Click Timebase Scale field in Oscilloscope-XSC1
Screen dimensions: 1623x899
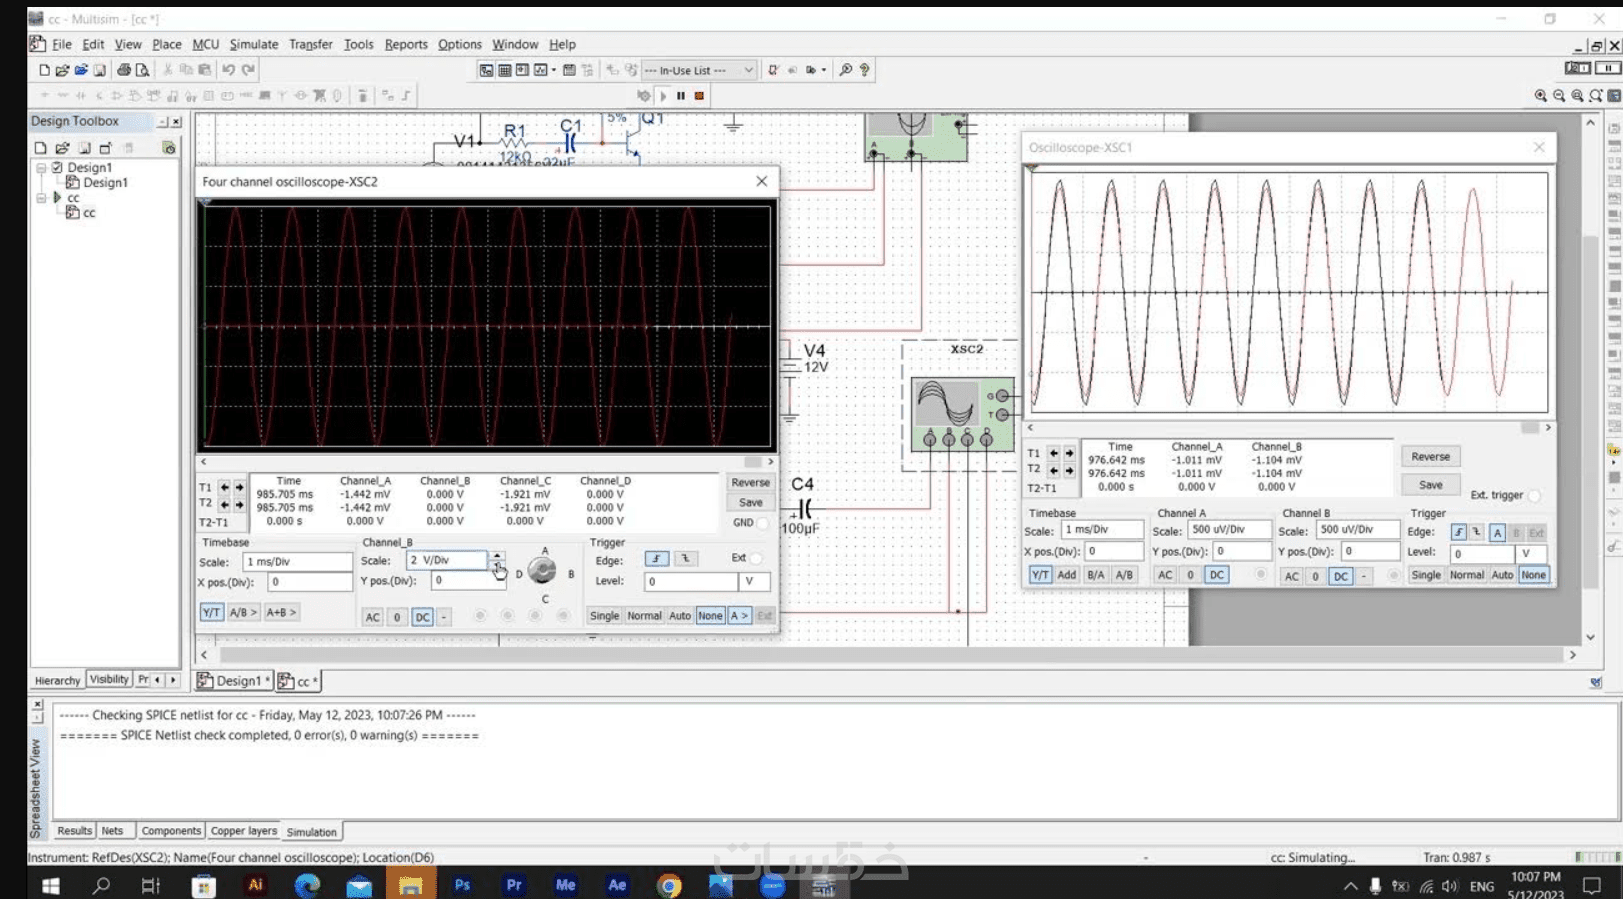1101,529
